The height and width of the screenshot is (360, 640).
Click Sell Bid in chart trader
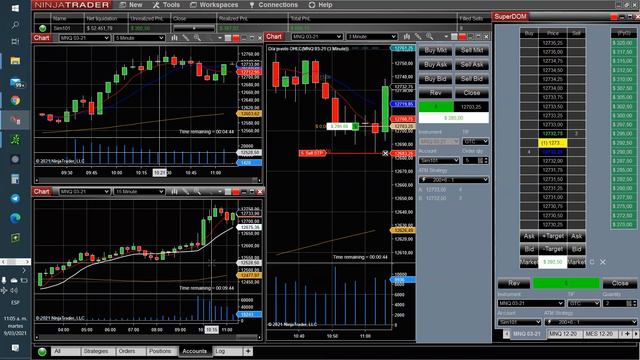472,79
